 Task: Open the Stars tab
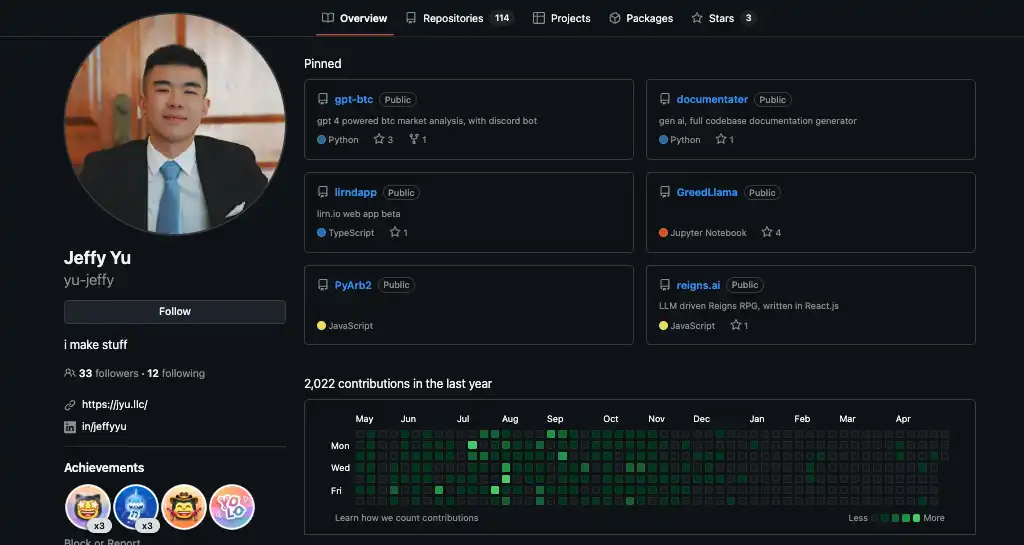click(x=721, y=18)
